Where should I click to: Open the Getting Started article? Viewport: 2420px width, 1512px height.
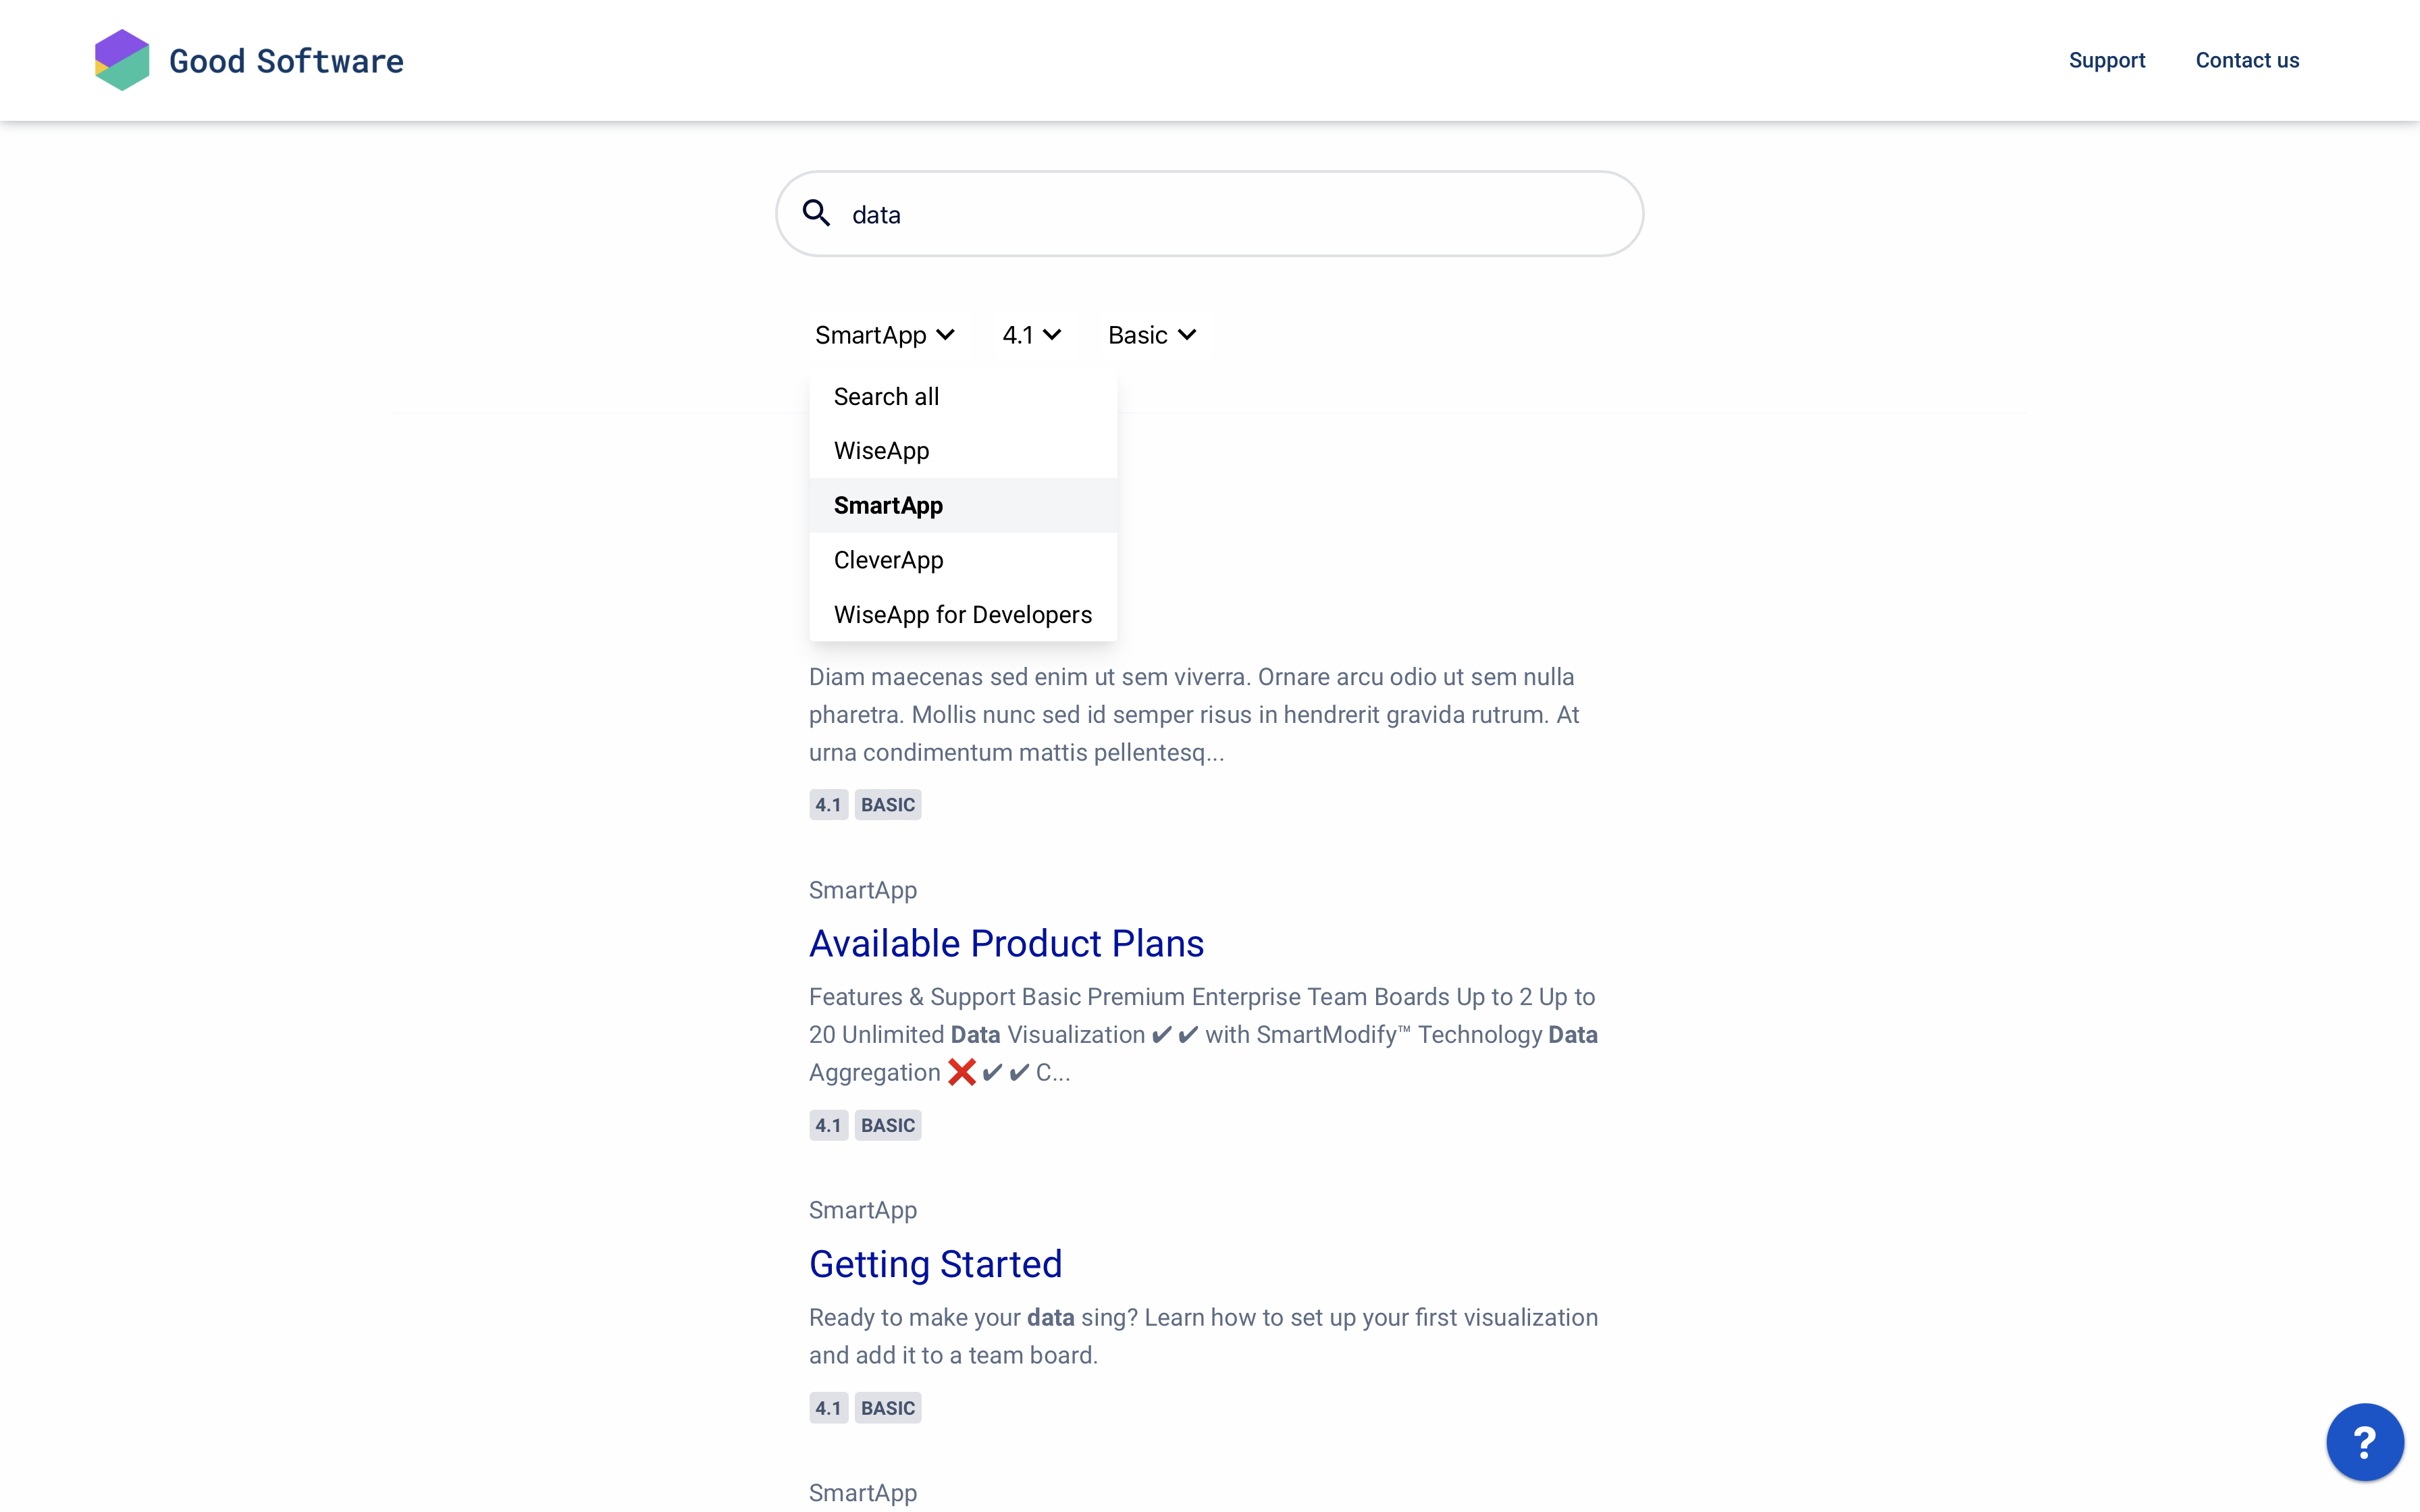click(935, 1264)
